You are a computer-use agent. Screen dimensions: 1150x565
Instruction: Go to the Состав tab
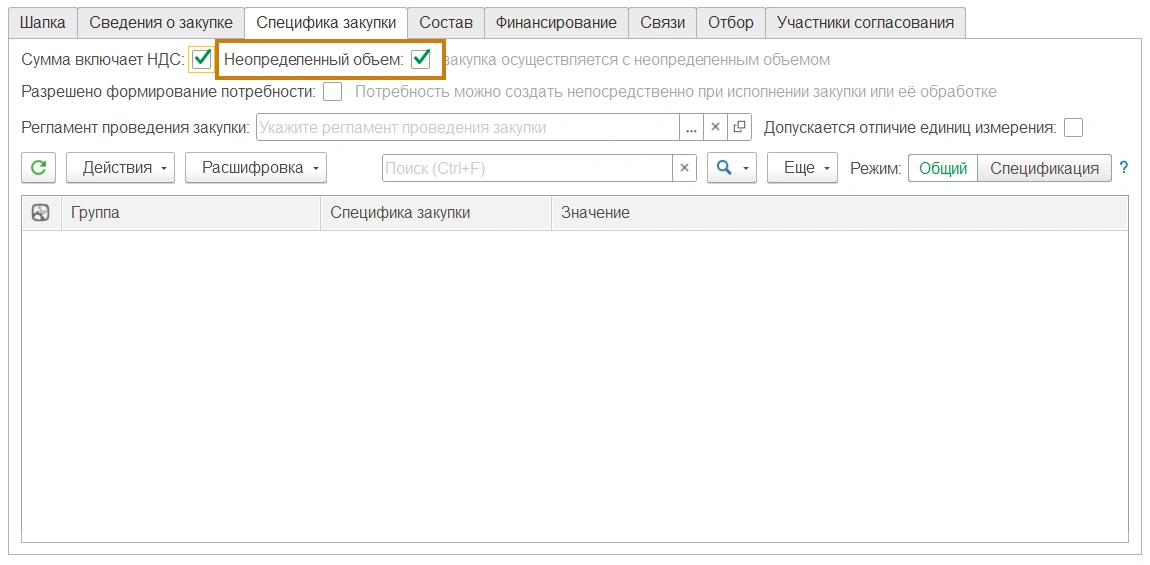(446, 23)
